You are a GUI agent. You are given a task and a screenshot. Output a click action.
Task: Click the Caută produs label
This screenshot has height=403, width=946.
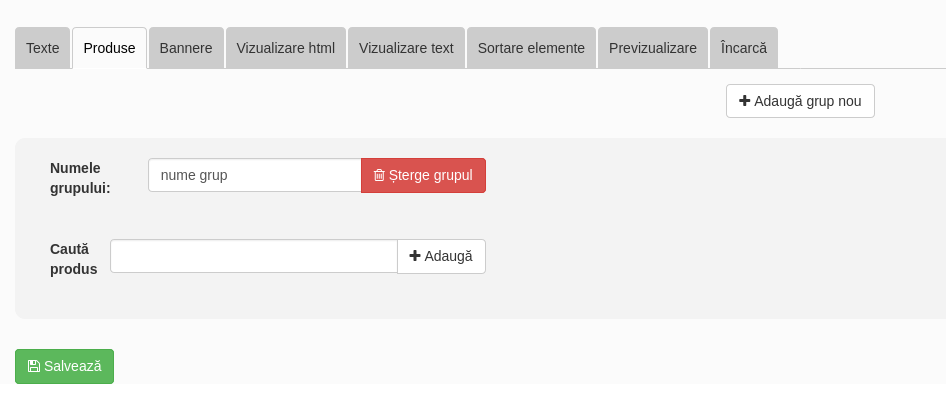[74, 259]
